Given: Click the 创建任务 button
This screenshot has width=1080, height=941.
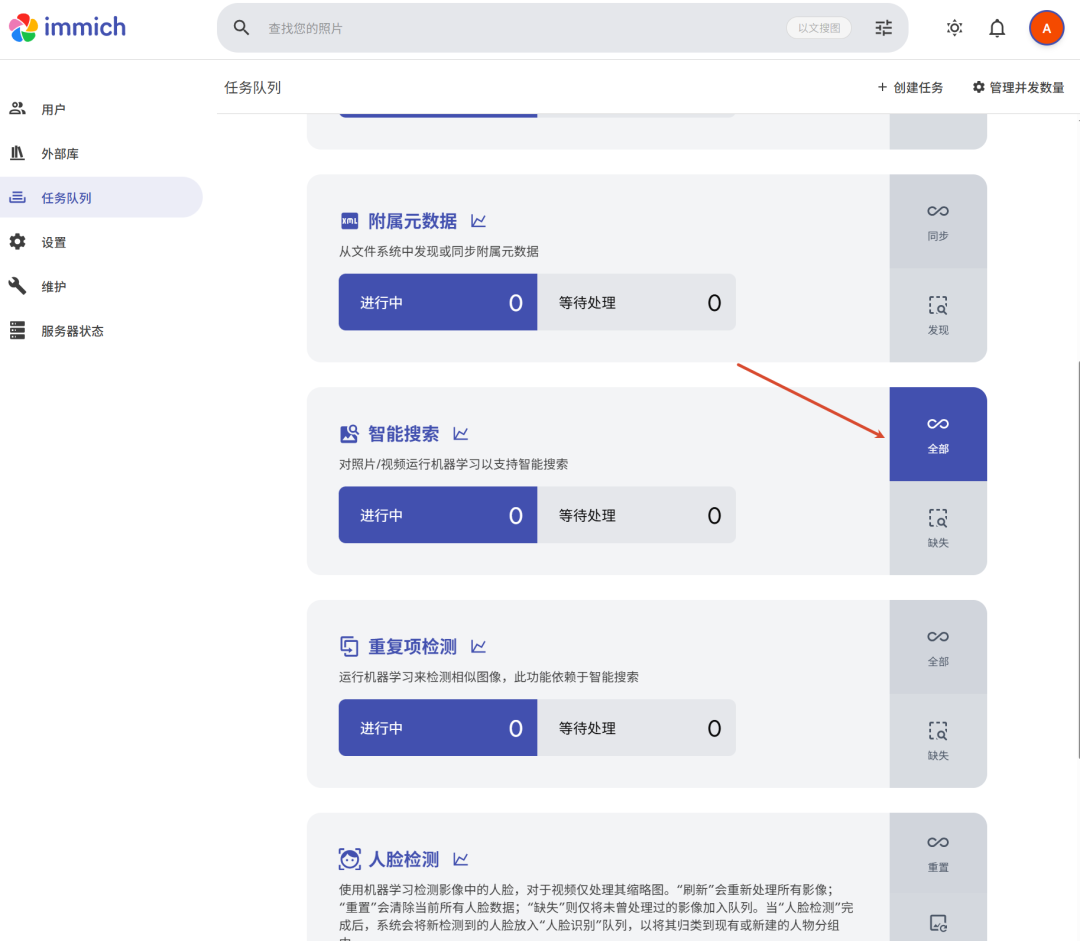Looking at the screenshot, I should 911,87.
